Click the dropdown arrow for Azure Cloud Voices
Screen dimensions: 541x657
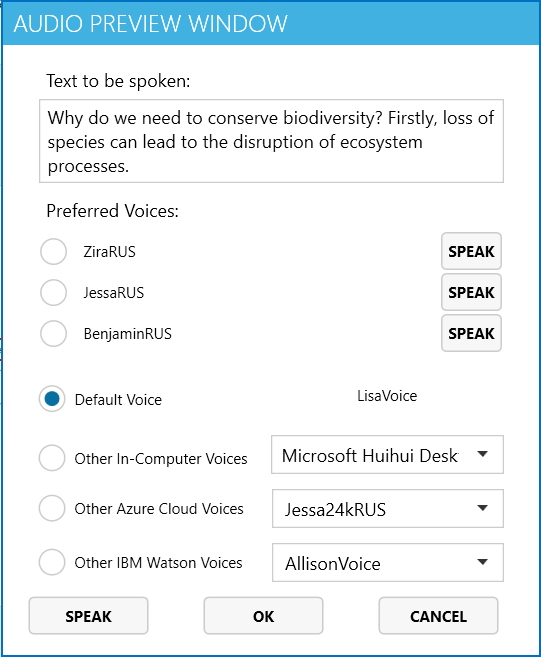click(483, 508)
